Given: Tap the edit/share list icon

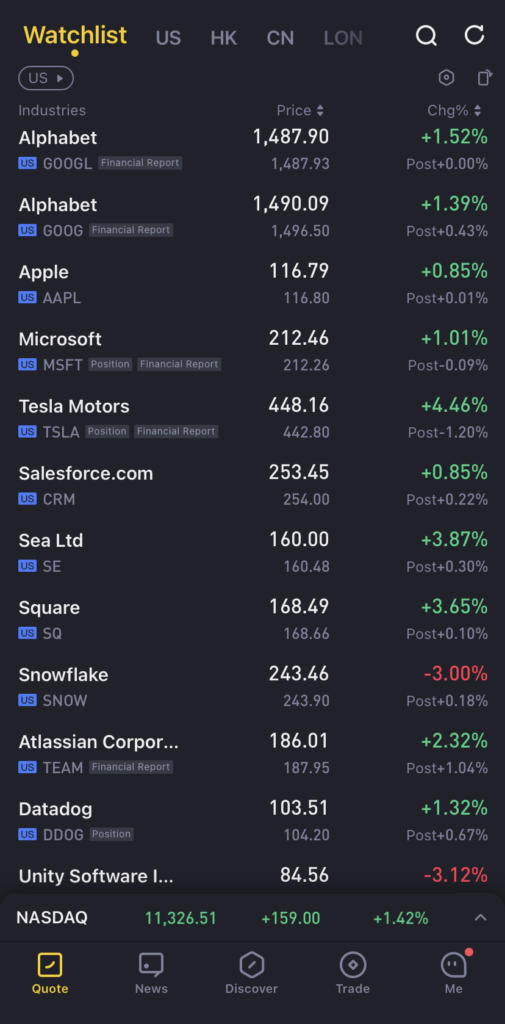Looking at the screenshot, I should (484, 78).
